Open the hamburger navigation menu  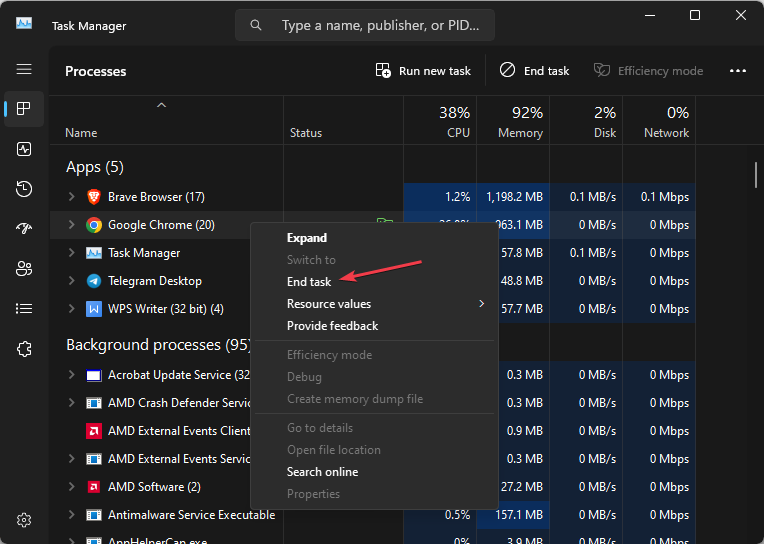point(24,69)
